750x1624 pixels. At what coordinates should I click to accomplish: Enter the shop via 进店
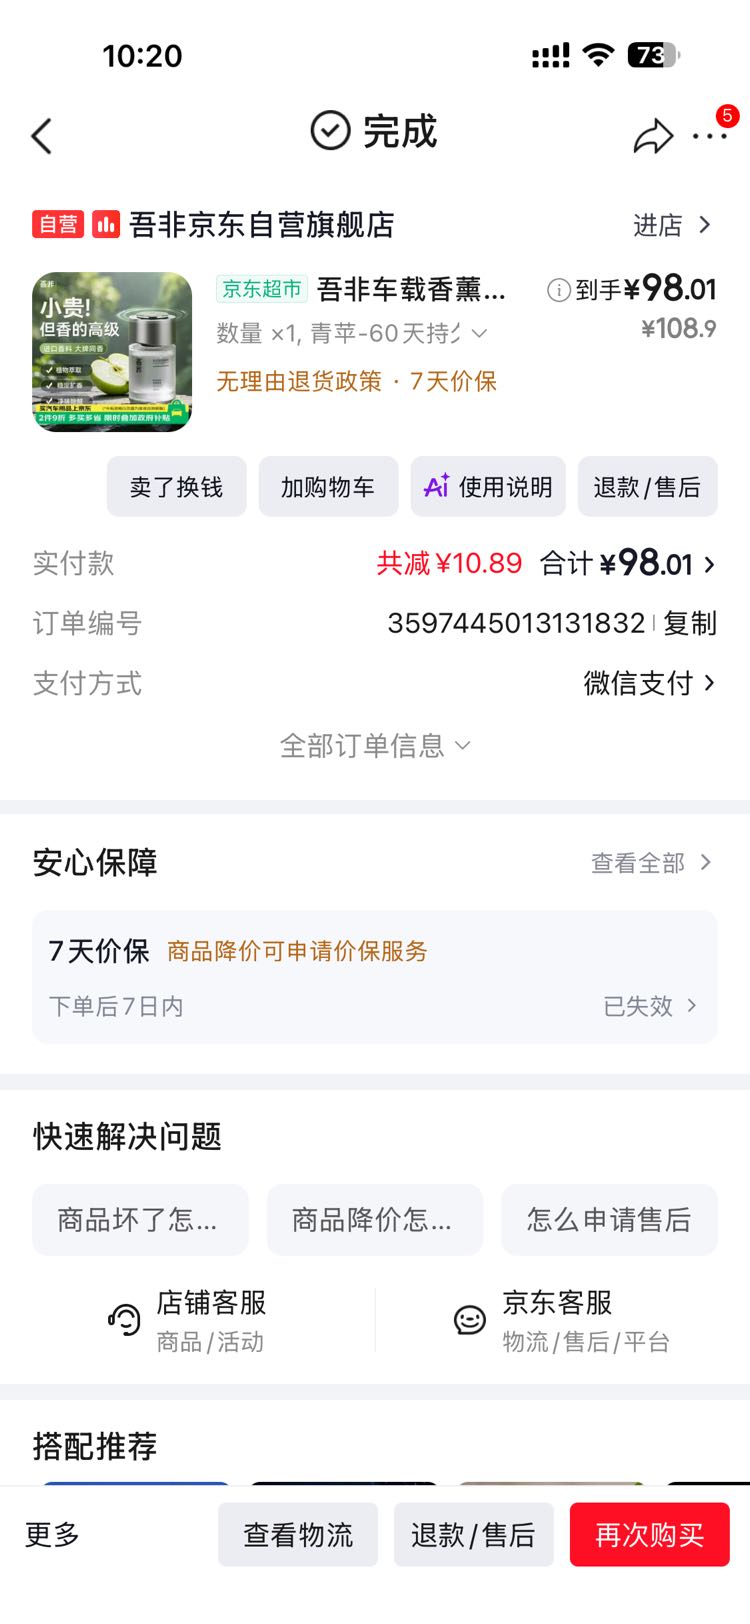(x=672, y=225)
